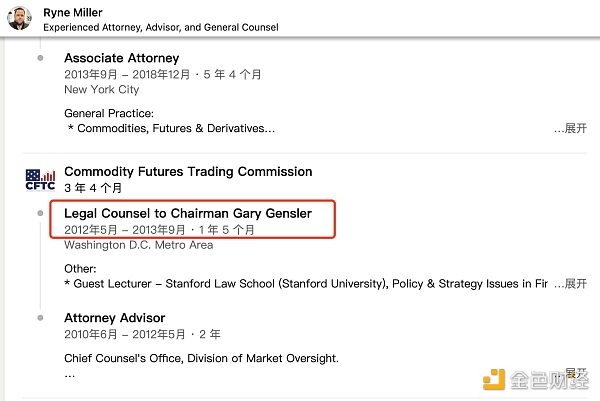The image size is (600, 401).
Task: Click the Attorney Advisor job title
Action: [x=114, y=318]
